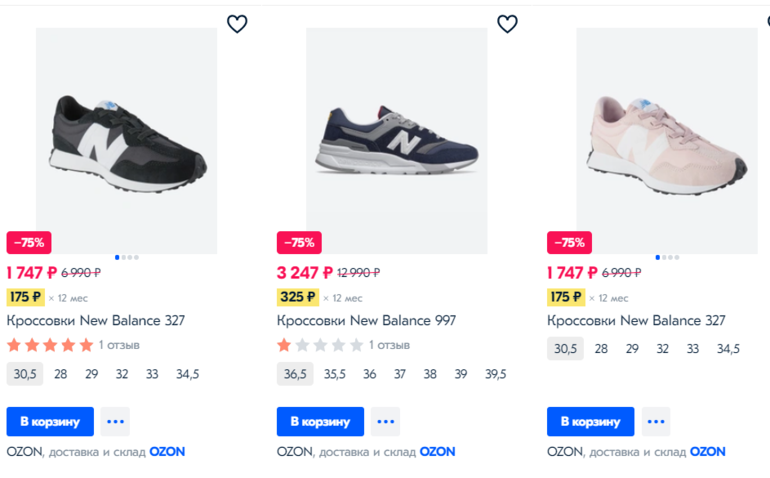Viewport: 770px width, 478px height.
Task: Select size 37 for New Balance 997
Action: 400,375
